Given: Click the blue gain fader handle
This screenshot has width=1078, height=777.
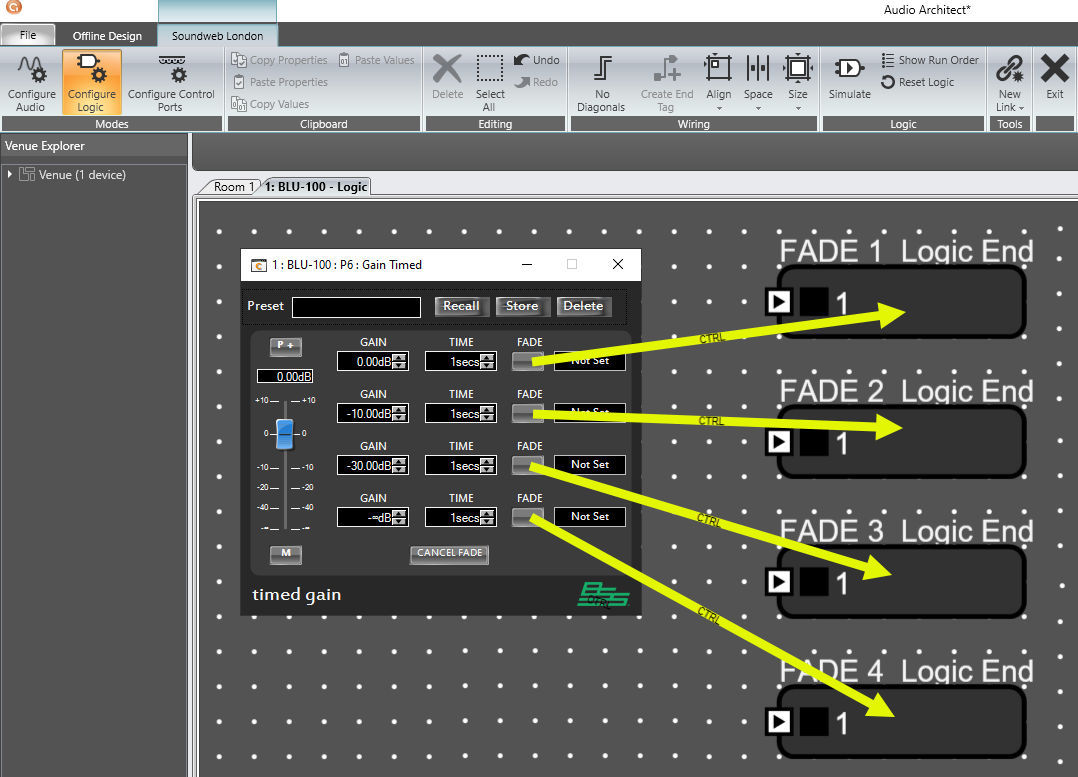Looking at the screenshot, I should coord(285,434).
